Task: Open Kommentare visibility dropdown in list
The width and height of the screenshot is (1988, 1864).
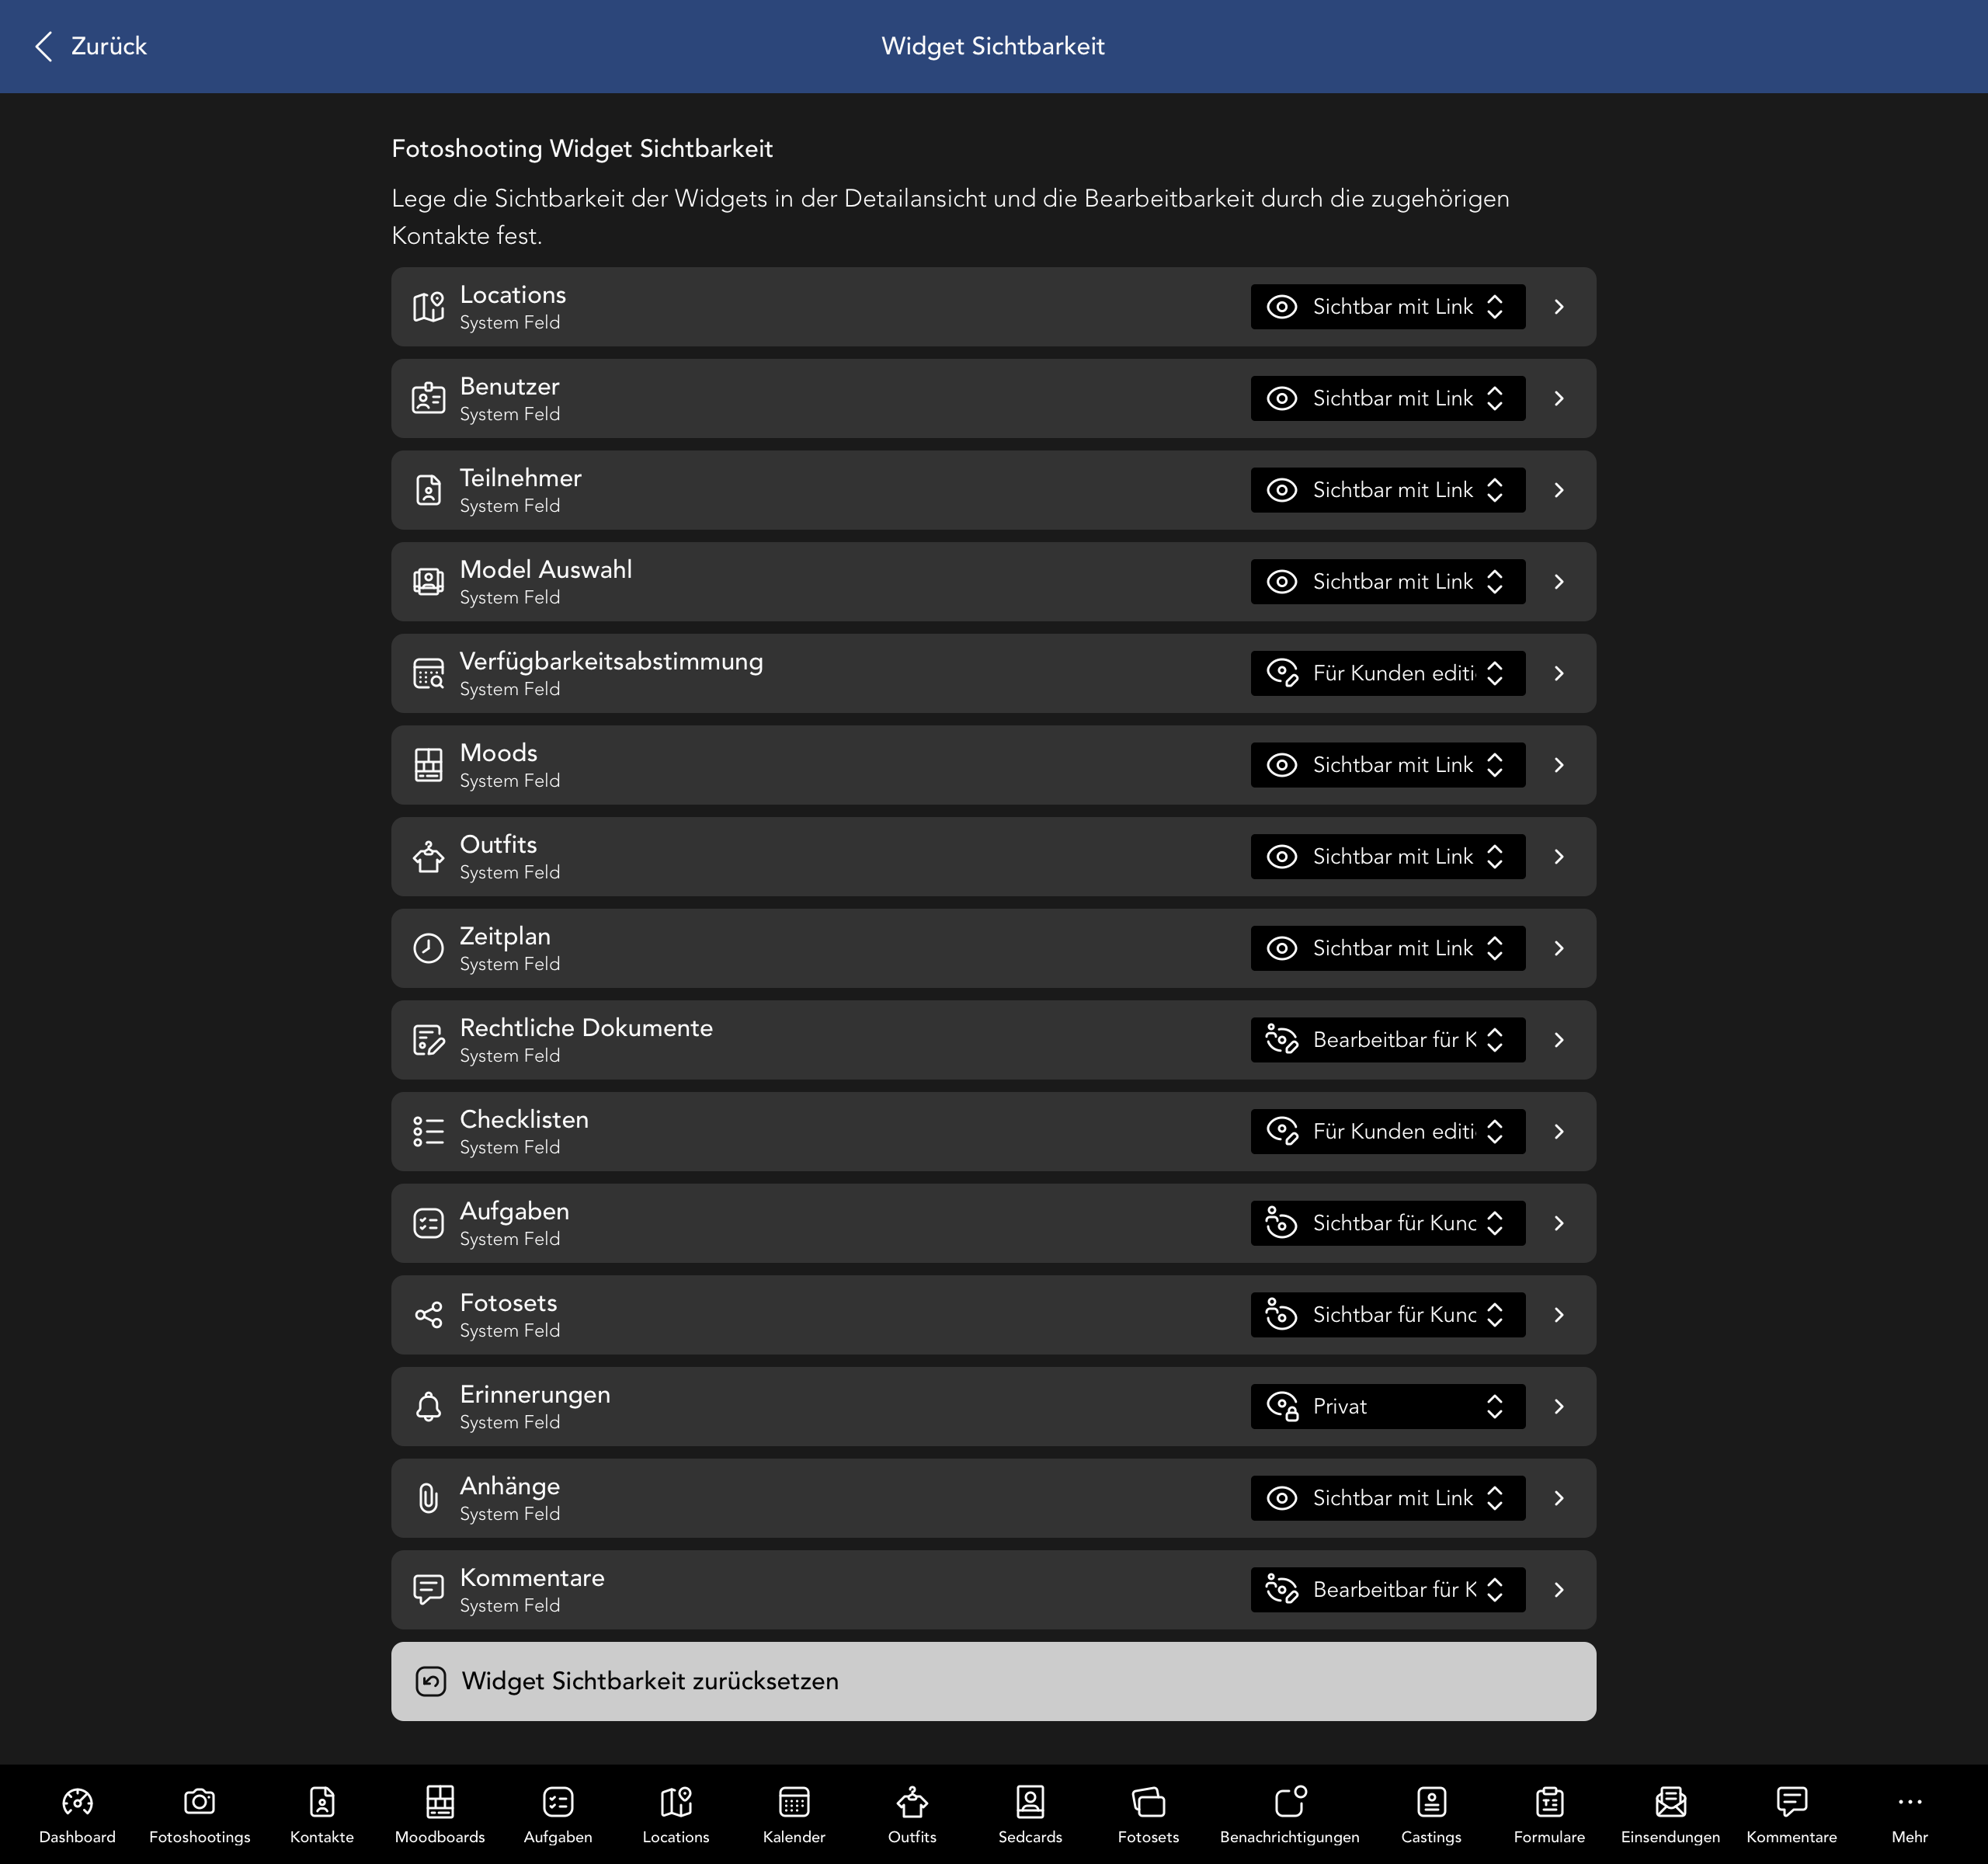Action: [x=1387, y=1590]
